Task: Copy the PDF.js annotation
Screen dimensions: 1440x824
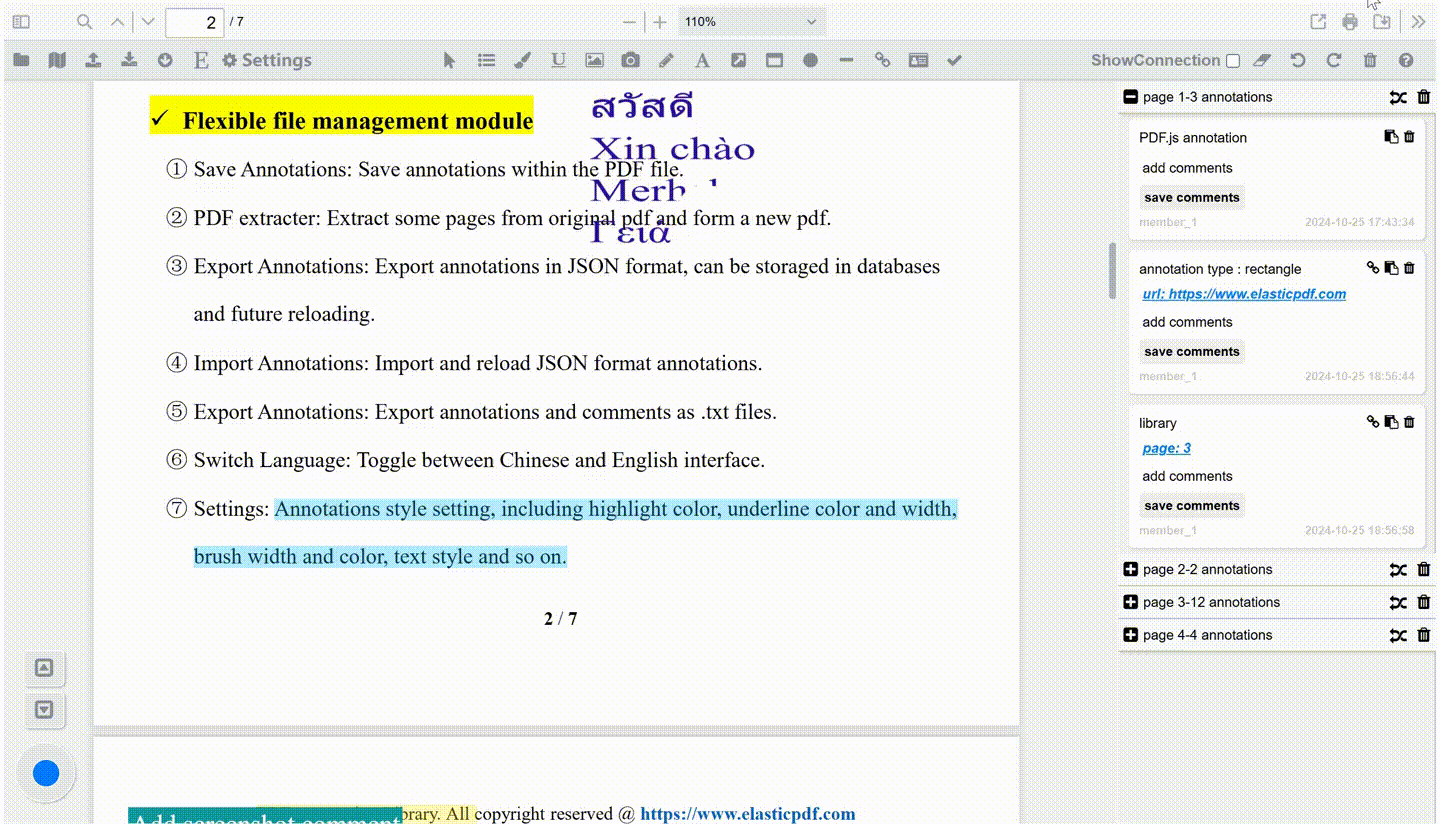Action: (1391, 137)
